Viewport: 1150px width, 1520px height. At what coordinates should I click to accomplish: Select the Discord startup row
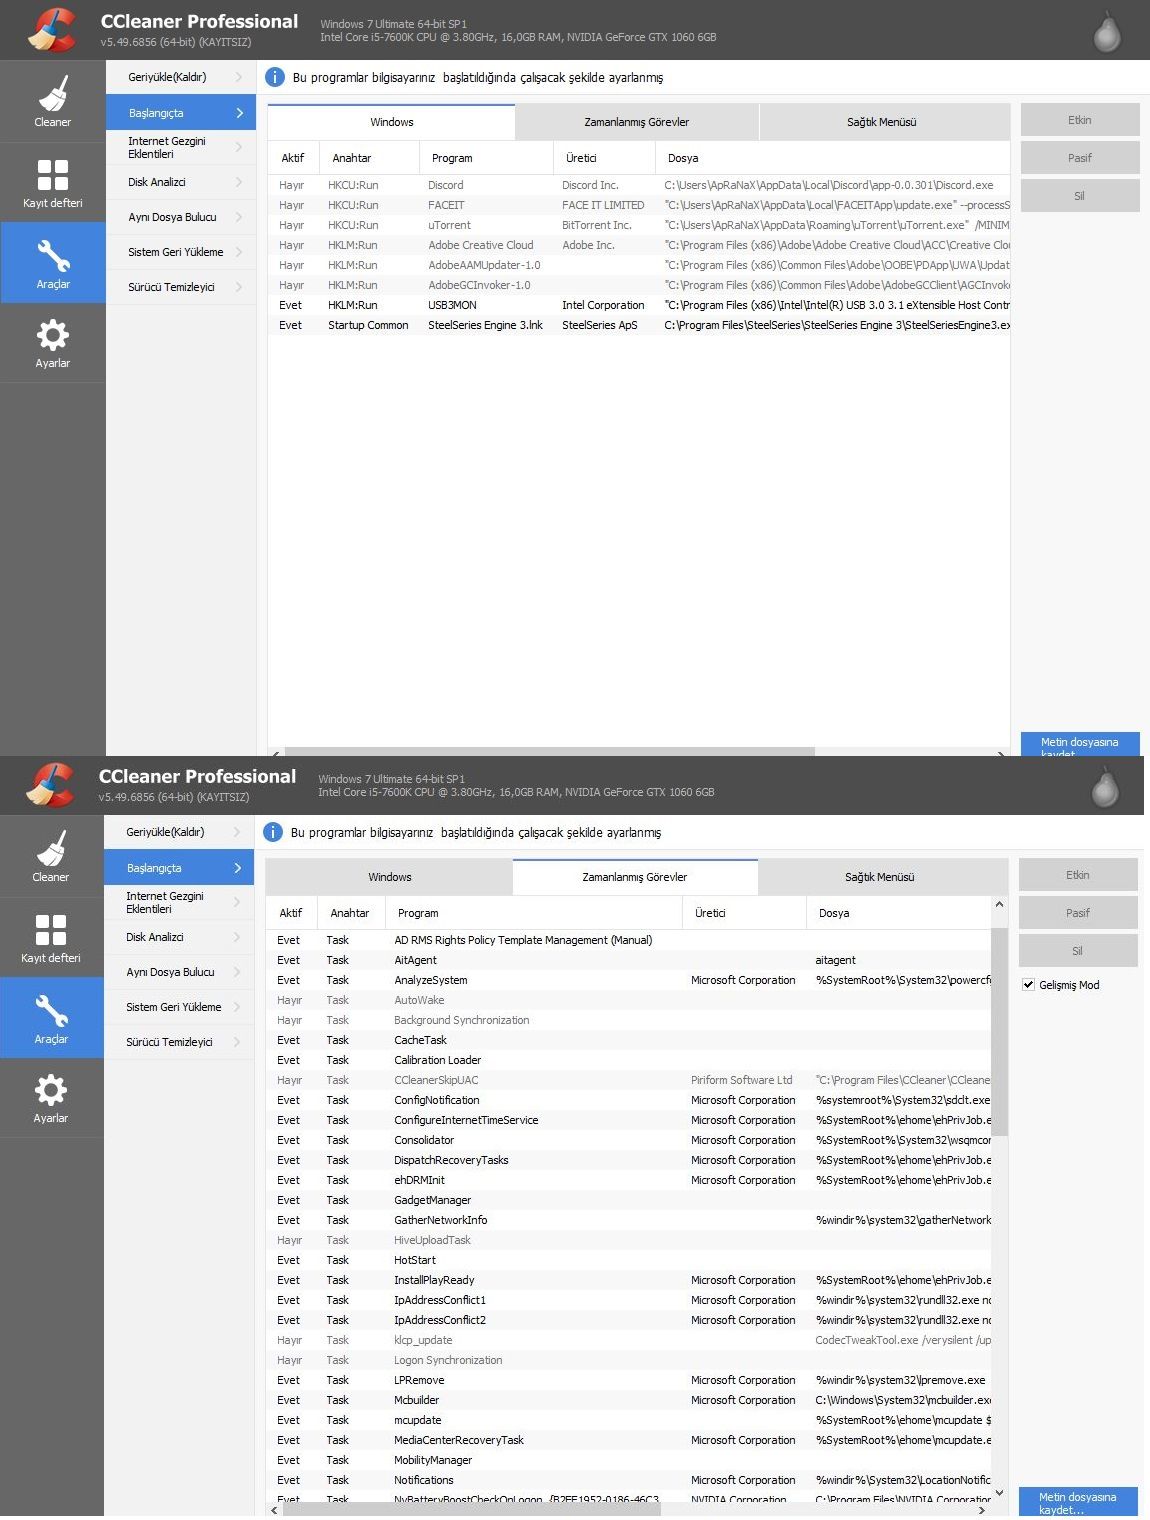coord(639,185)
